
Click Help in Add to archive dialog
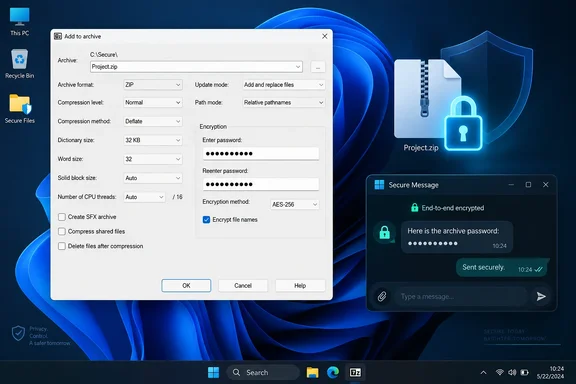(300, 285)
